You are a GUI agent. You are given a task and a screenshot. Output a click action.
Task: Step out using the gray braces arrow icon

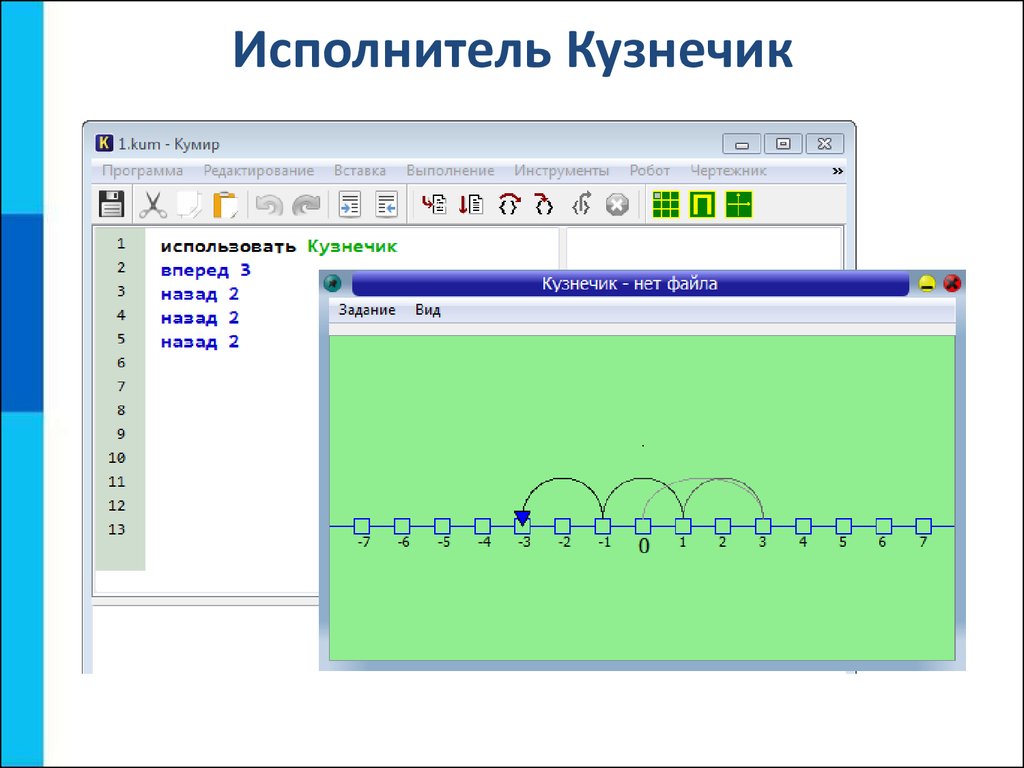581,204
